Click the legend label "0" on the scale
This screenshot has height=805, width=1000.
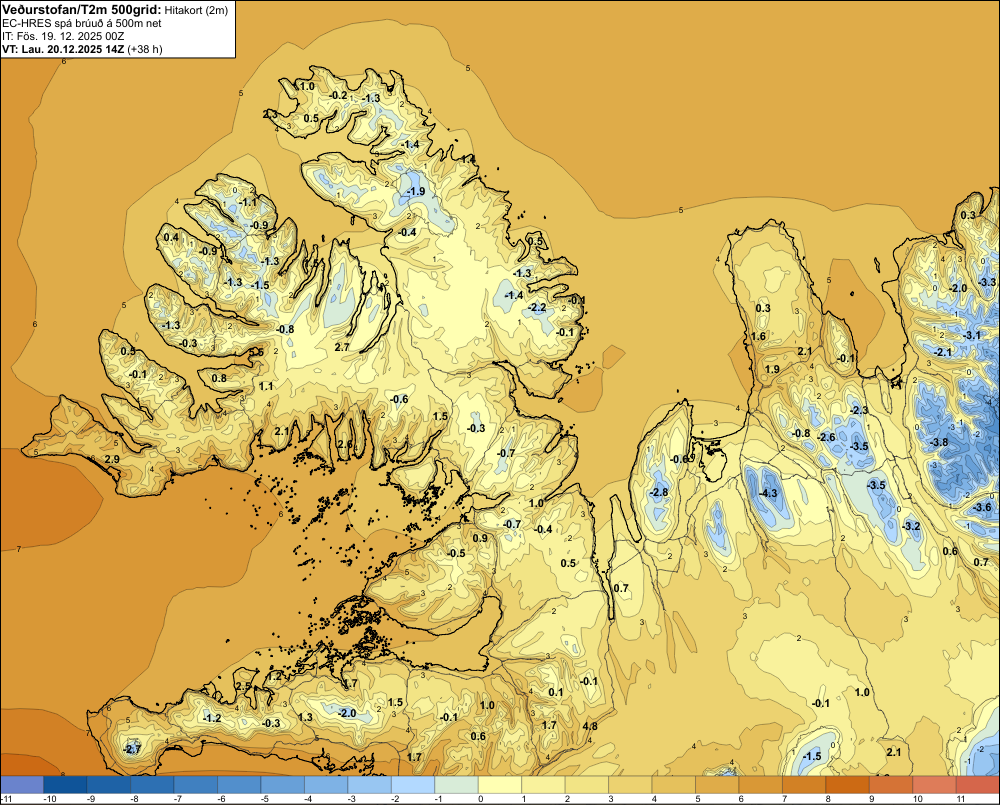(x=480, y=799)
